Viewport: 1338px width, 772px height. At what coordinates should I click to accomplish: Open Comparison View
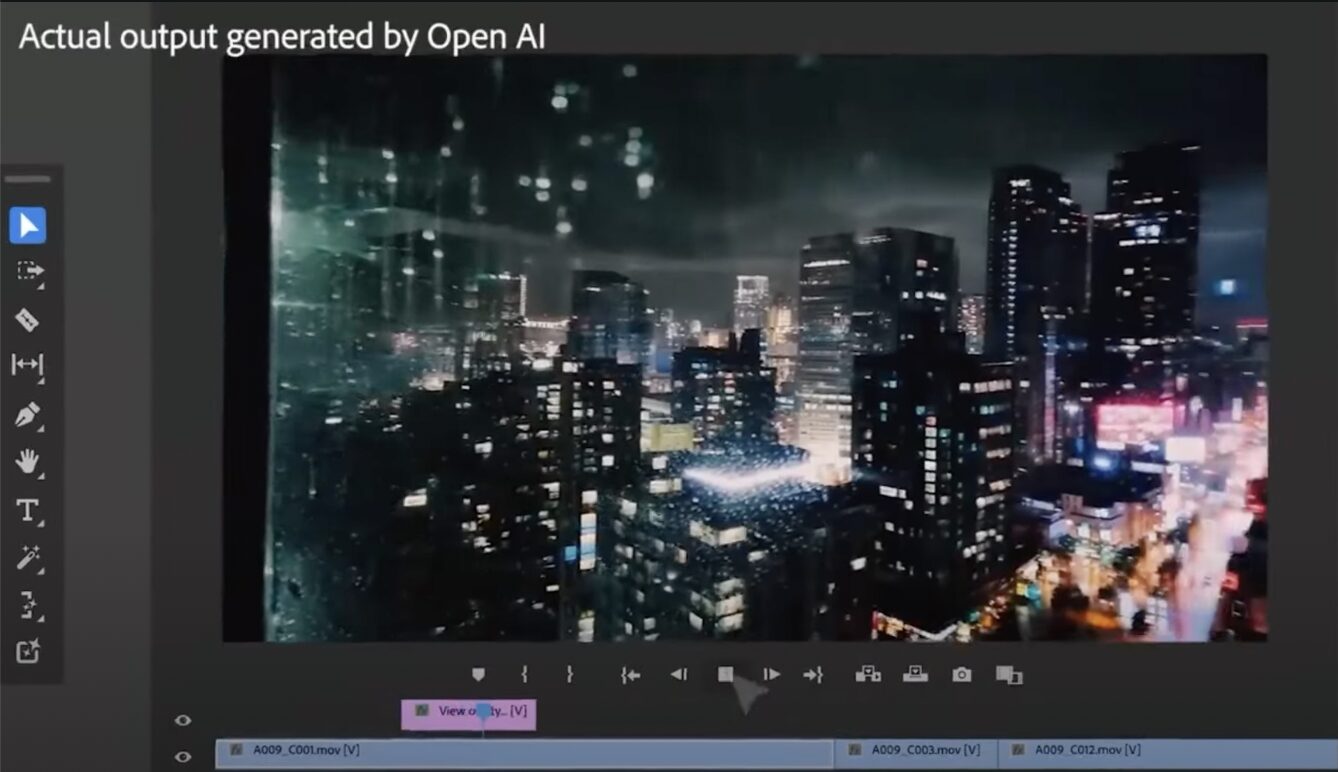(1008, 675)
